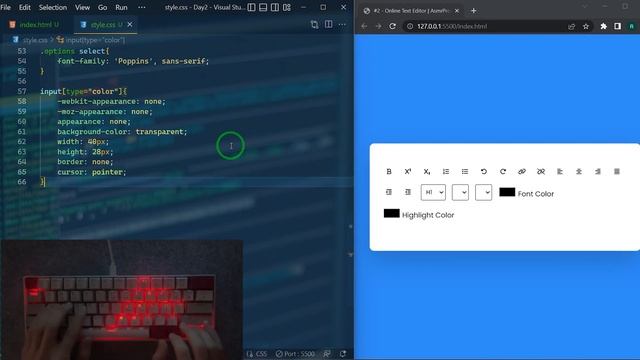Apply superscript formatting
The width and height of the screenshot is (640, 360).
click(408, 171)
